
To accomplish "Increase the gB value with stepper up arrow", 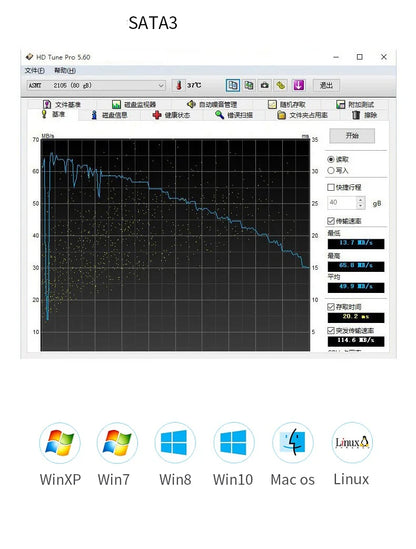I will click(360, 200).
